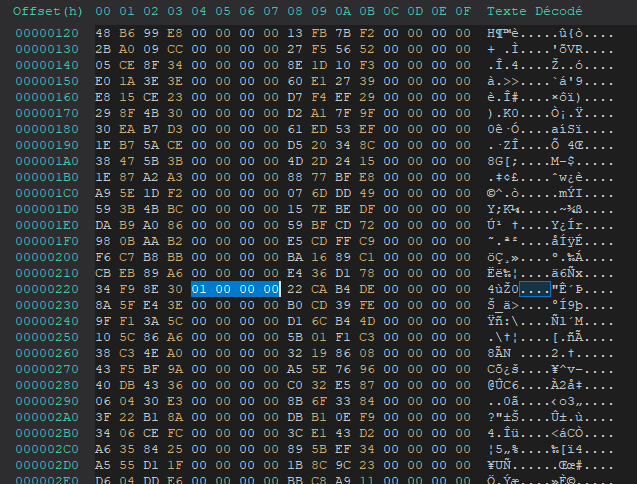Select byte 4E in row 00000260
637x484 pixels.
coord(151,353)
